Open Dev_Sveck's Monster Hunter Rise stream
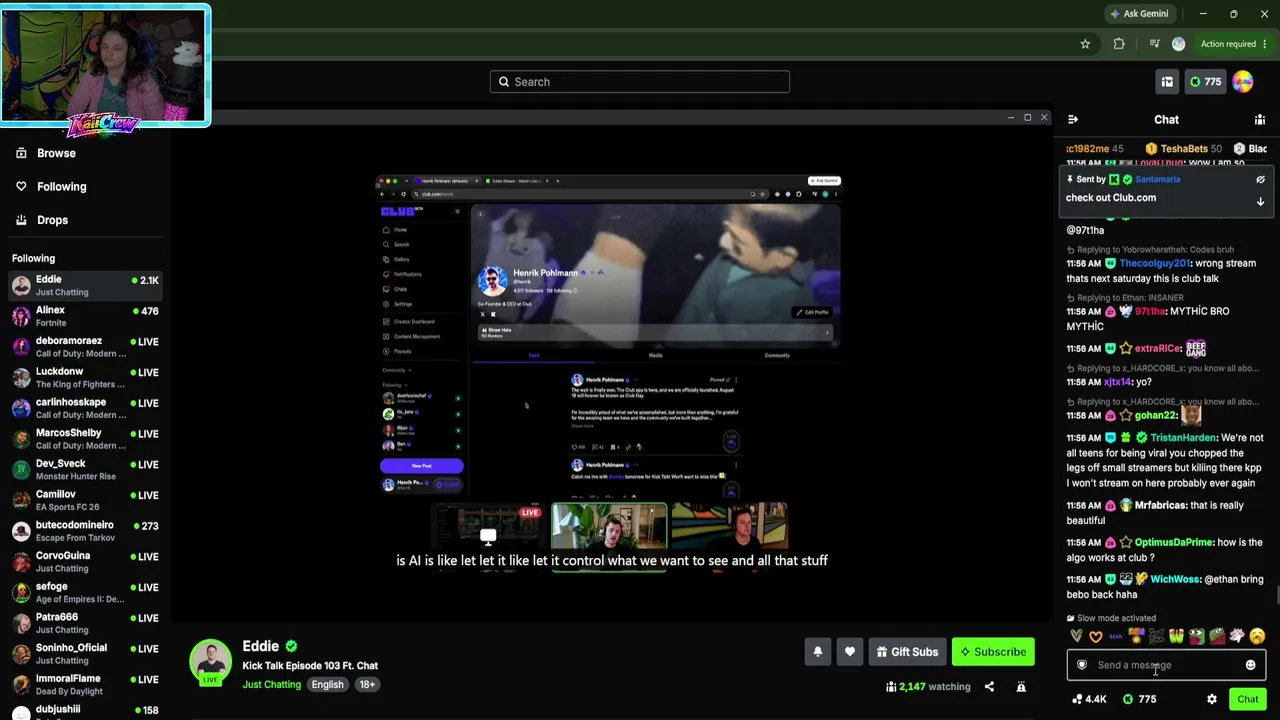 coord(85,470)
